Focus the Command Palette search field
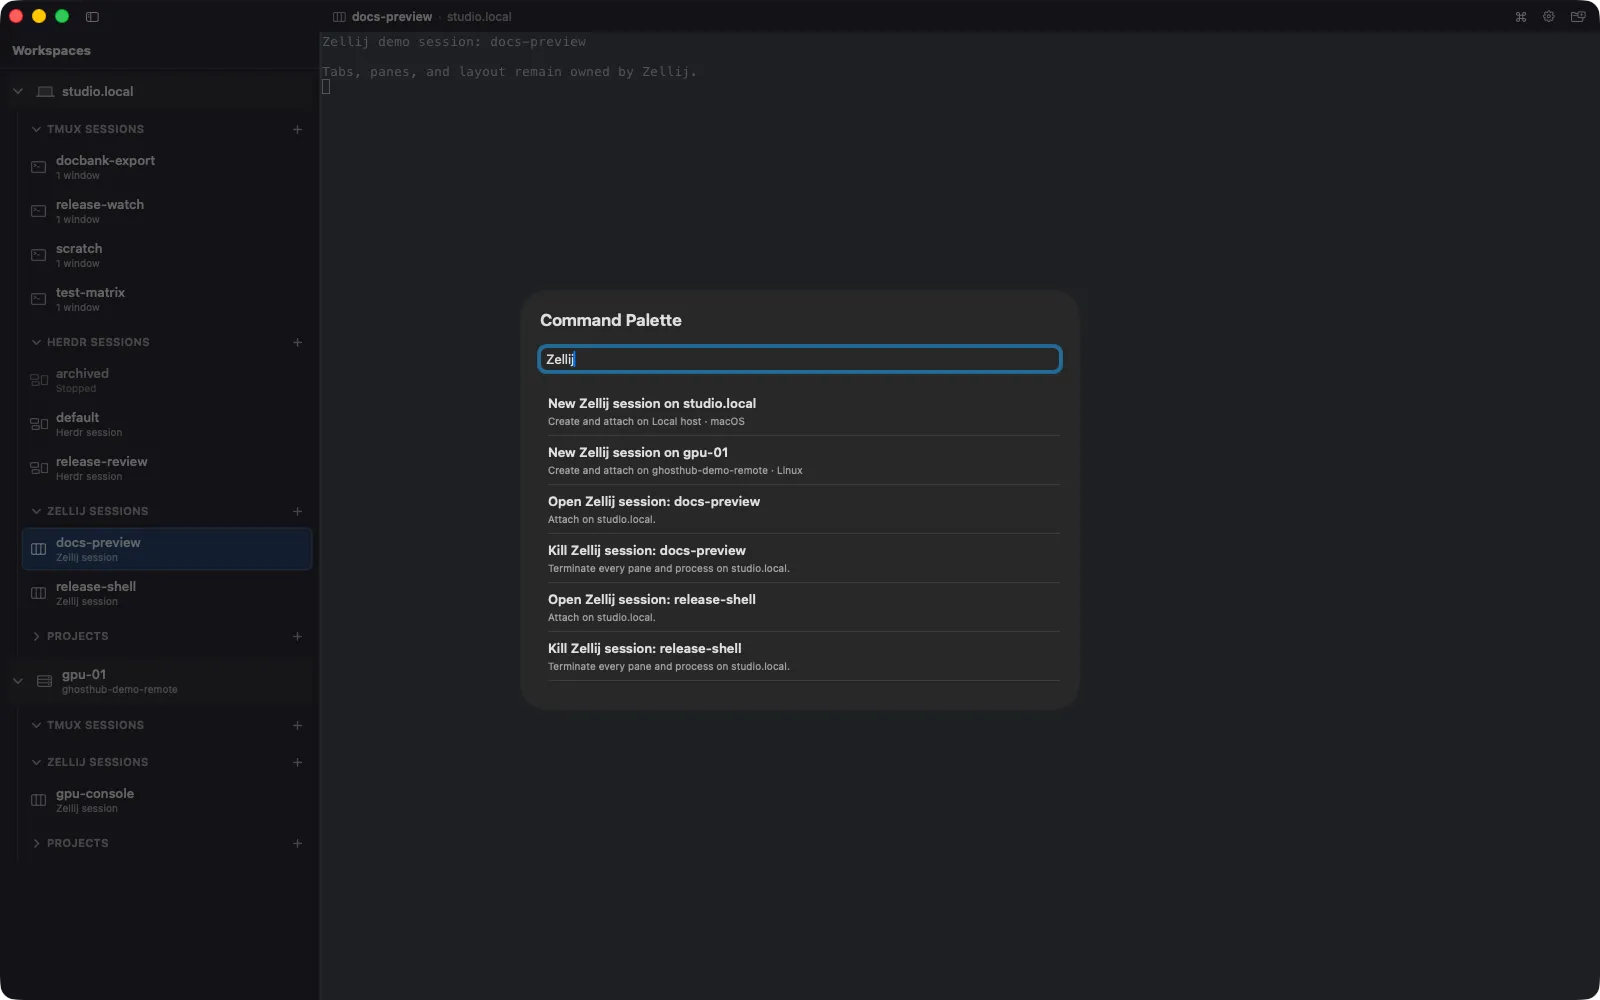This screenshot has height=1000, width=1600. click(799, 359)
